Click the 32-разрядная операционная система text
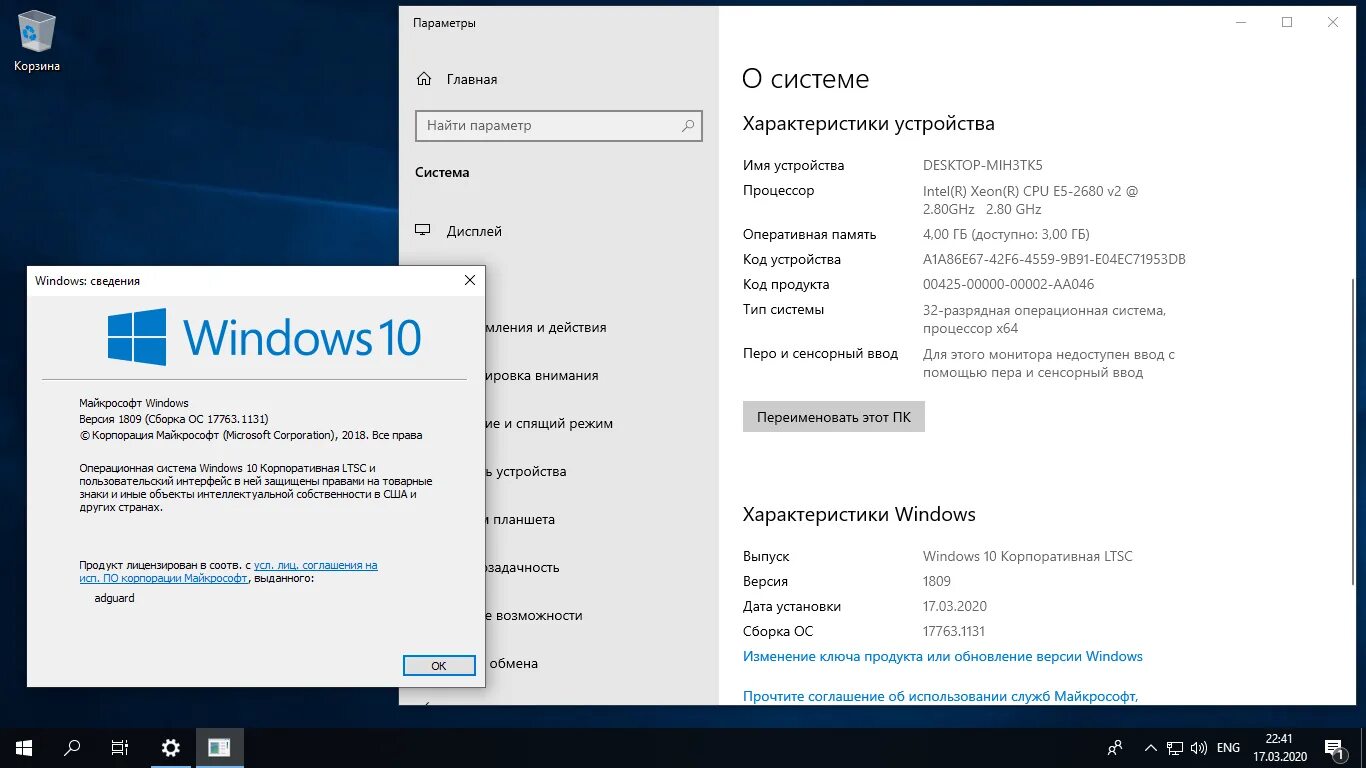The image size is (1366, 768). pyautogui.click(x=1044, y=319)
